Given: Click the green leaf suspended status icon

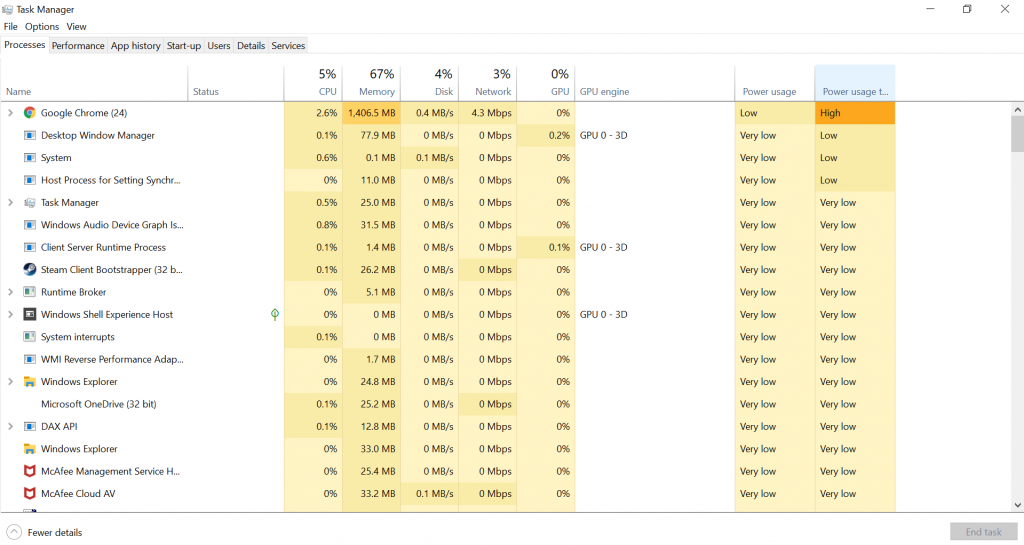Looking at the screenshot, I should (275, 315).
